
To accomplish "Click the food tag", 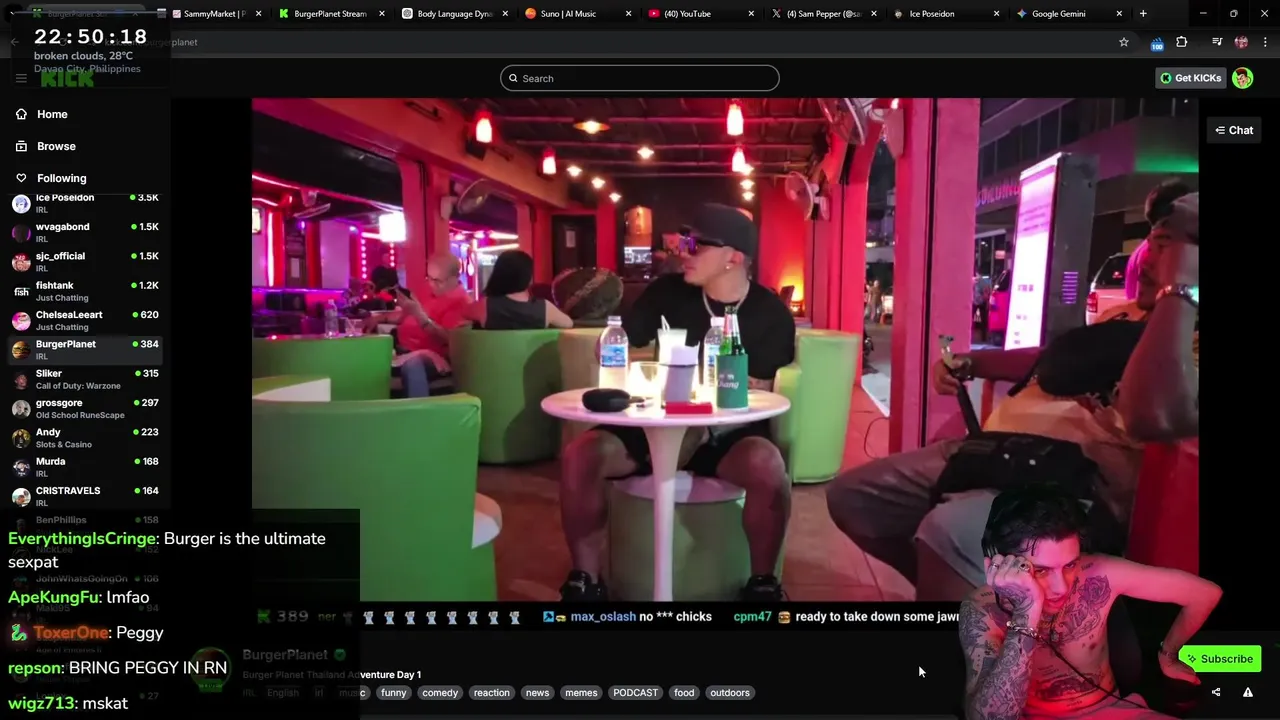I will click(684, 692).
